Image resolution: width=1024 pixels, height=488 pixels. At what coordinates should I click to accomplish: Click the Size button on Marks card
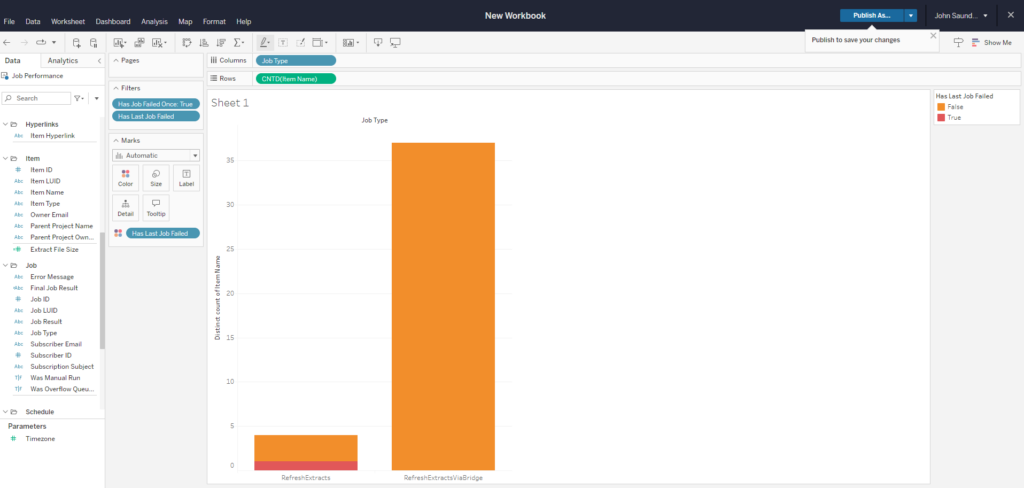click(156, 178)
